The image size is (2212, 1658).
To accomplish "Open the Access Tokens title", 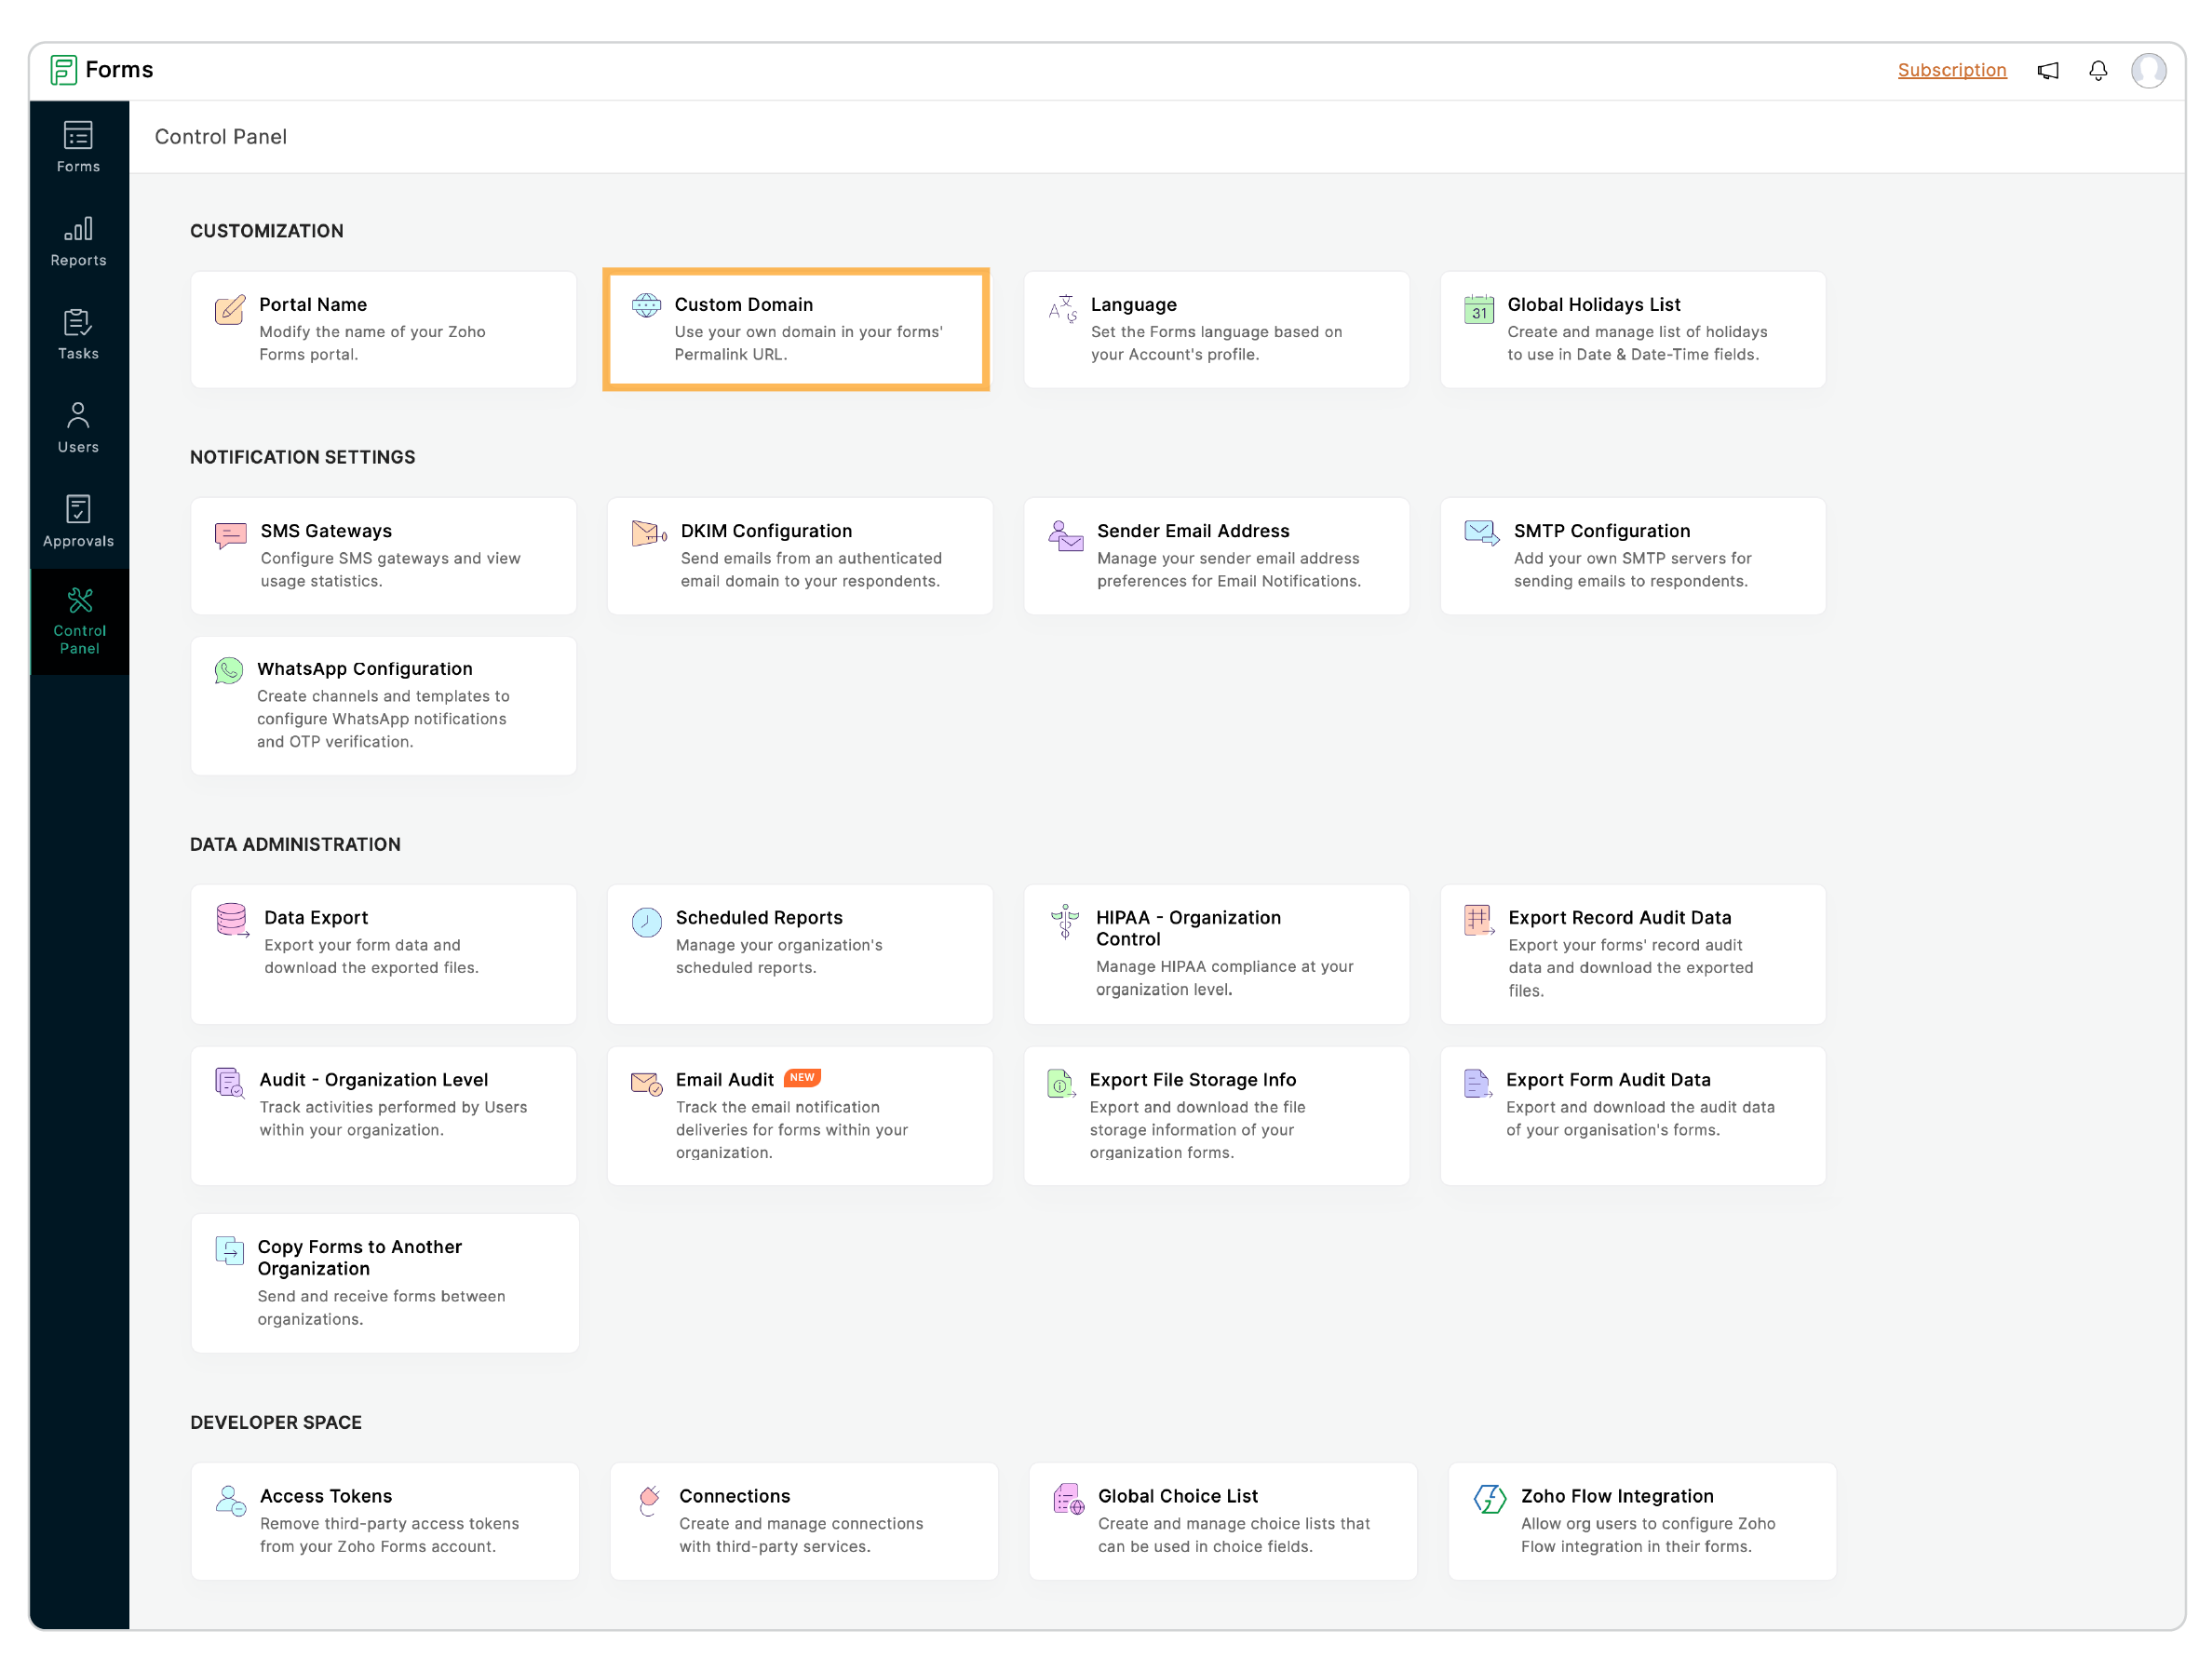I will point(326,1495).
